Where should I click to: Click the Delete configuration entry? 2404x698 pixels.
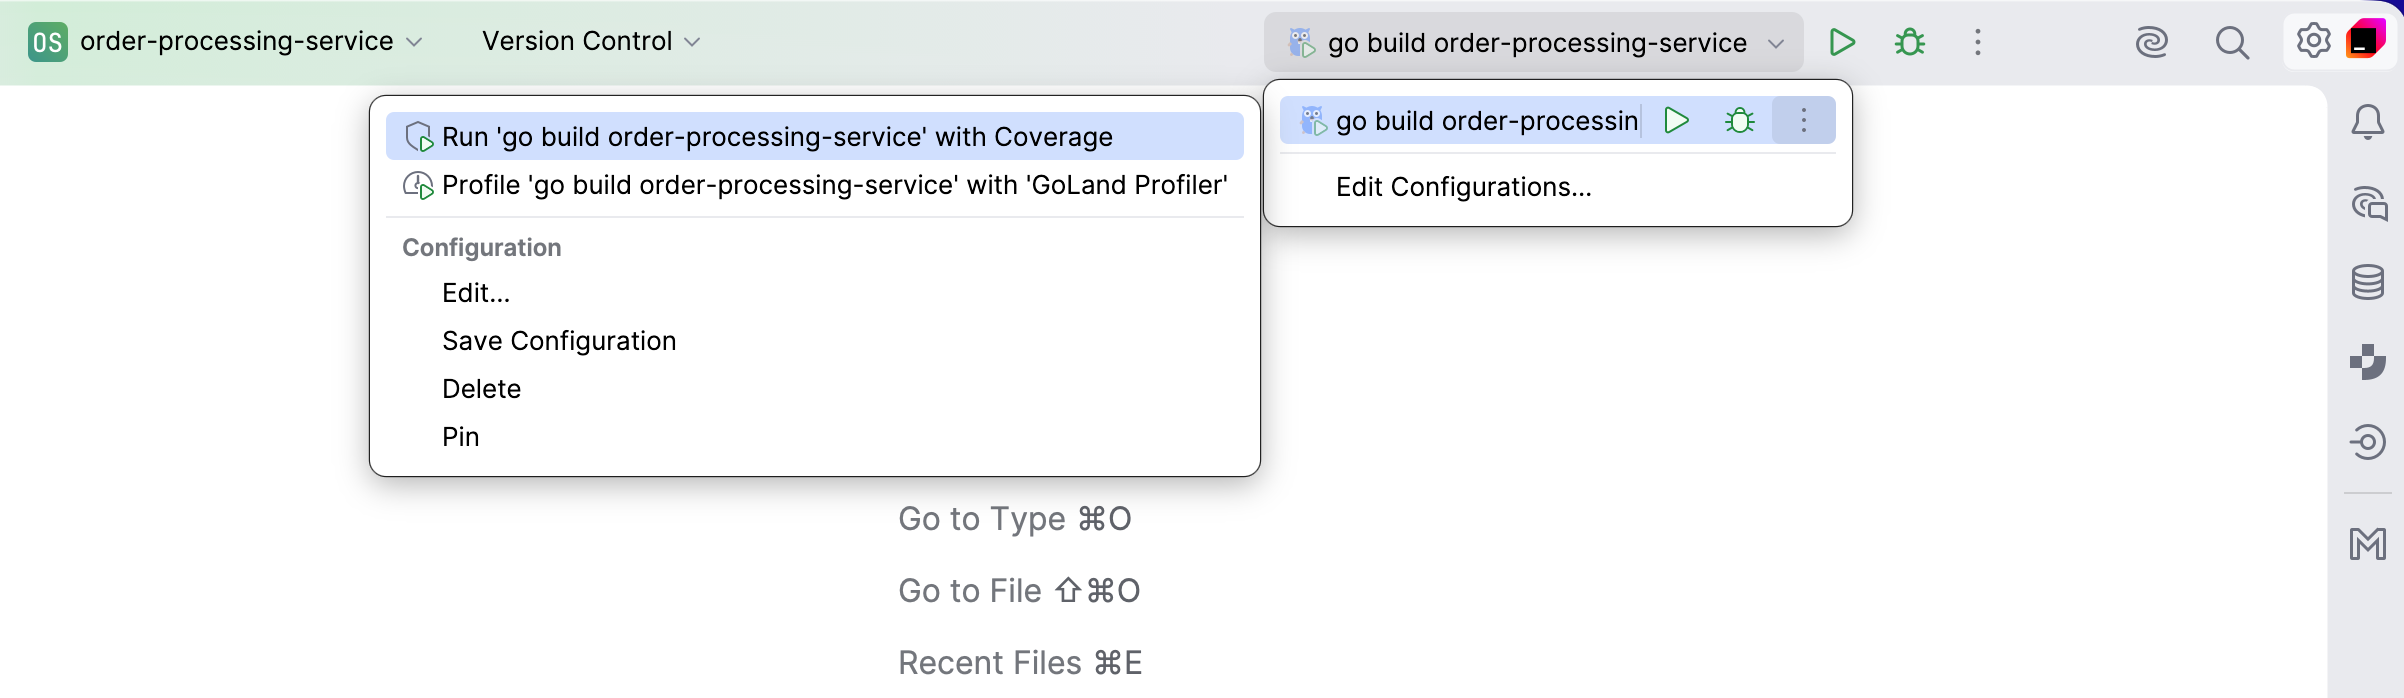click(481, 389)
